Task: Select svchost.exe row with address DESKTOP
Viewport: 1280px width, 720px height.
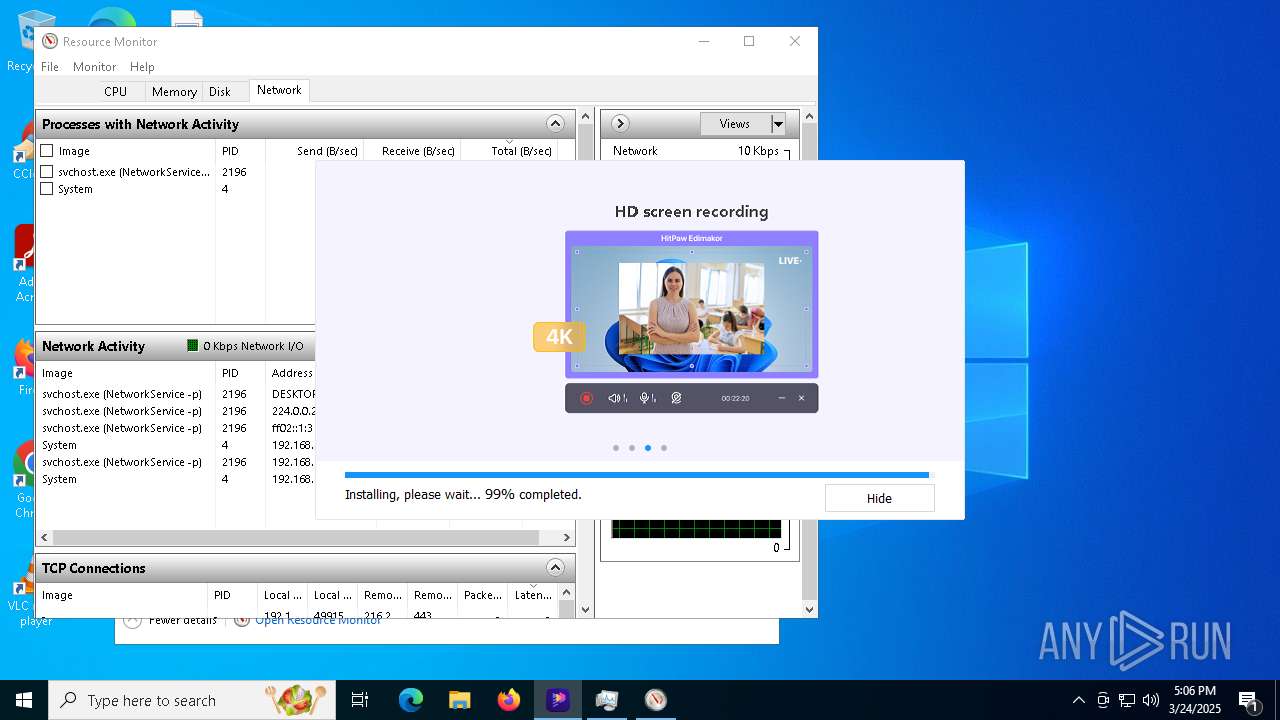Action: coord(177,394)
